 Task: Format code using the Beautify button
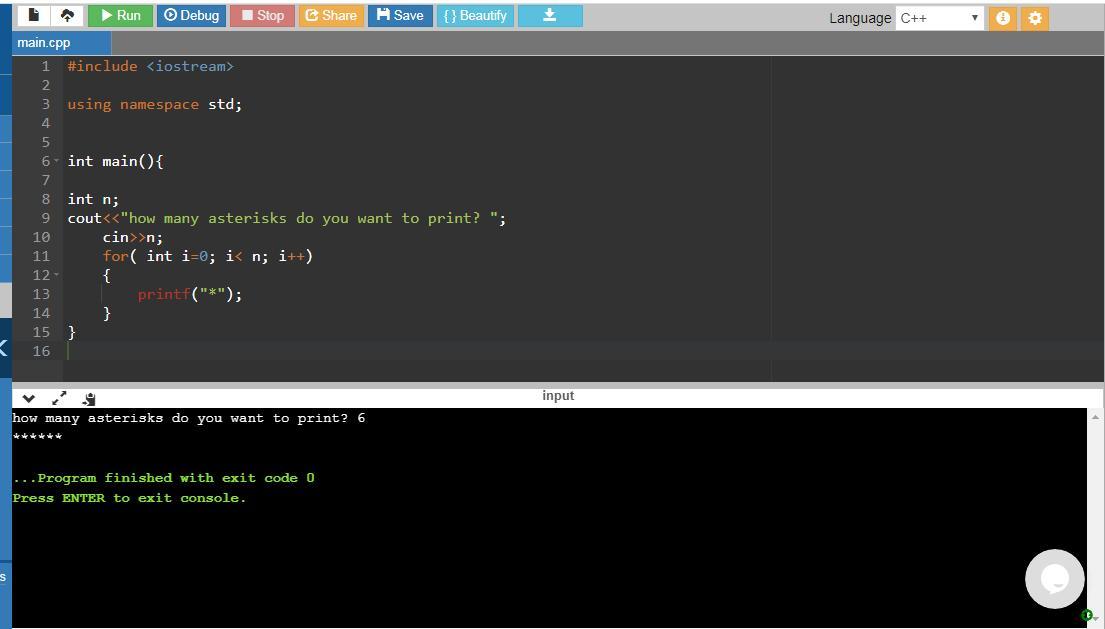pos(476,15)
